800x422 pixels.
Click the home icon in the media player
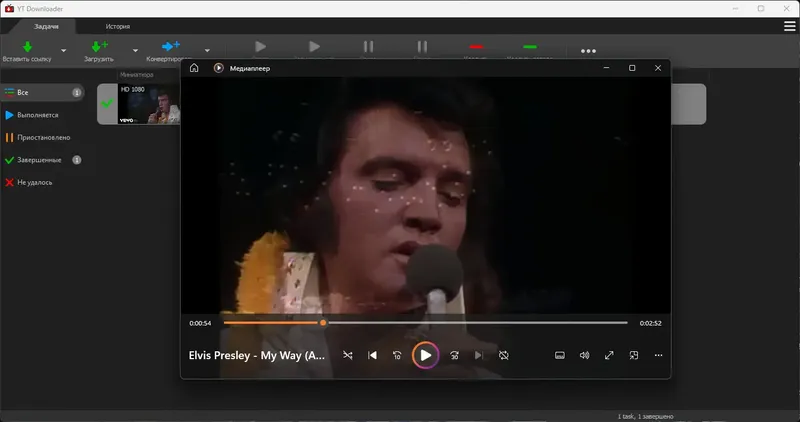coord(194,68)
